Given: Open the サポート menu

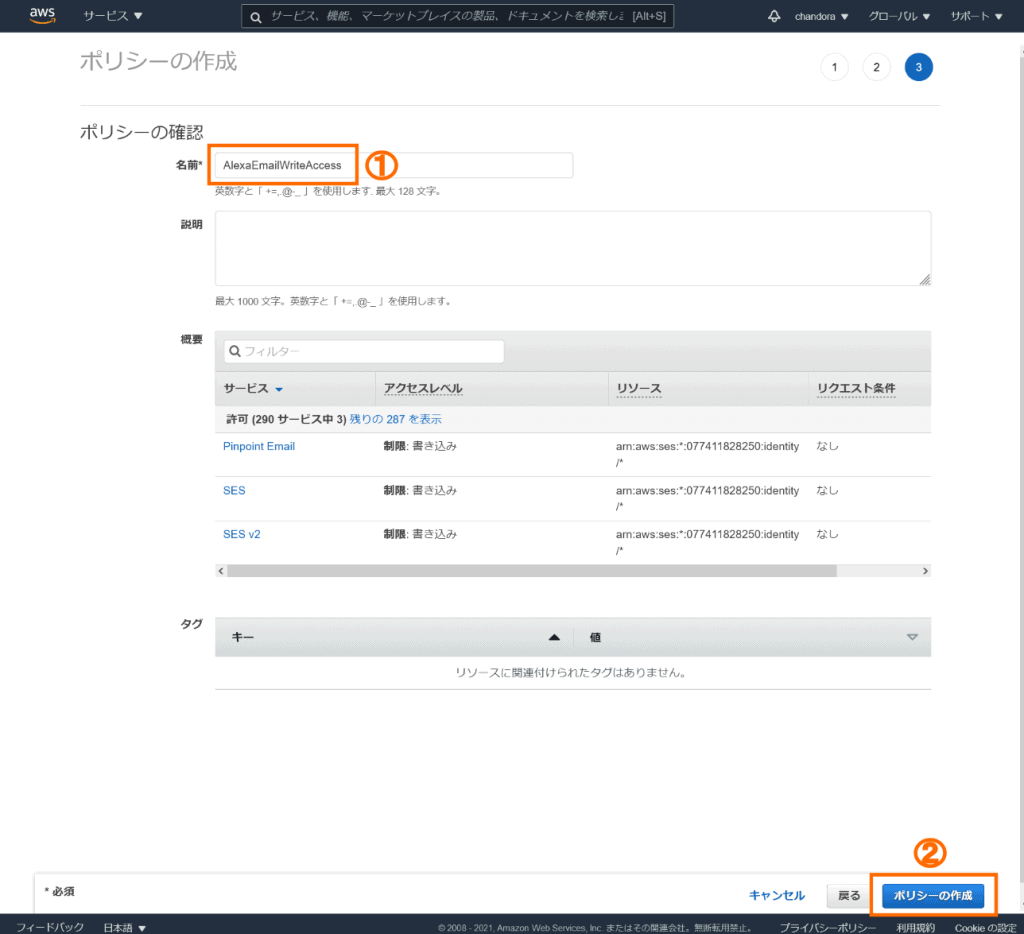Looking at the screenshot, I should (x=976, y=16).
